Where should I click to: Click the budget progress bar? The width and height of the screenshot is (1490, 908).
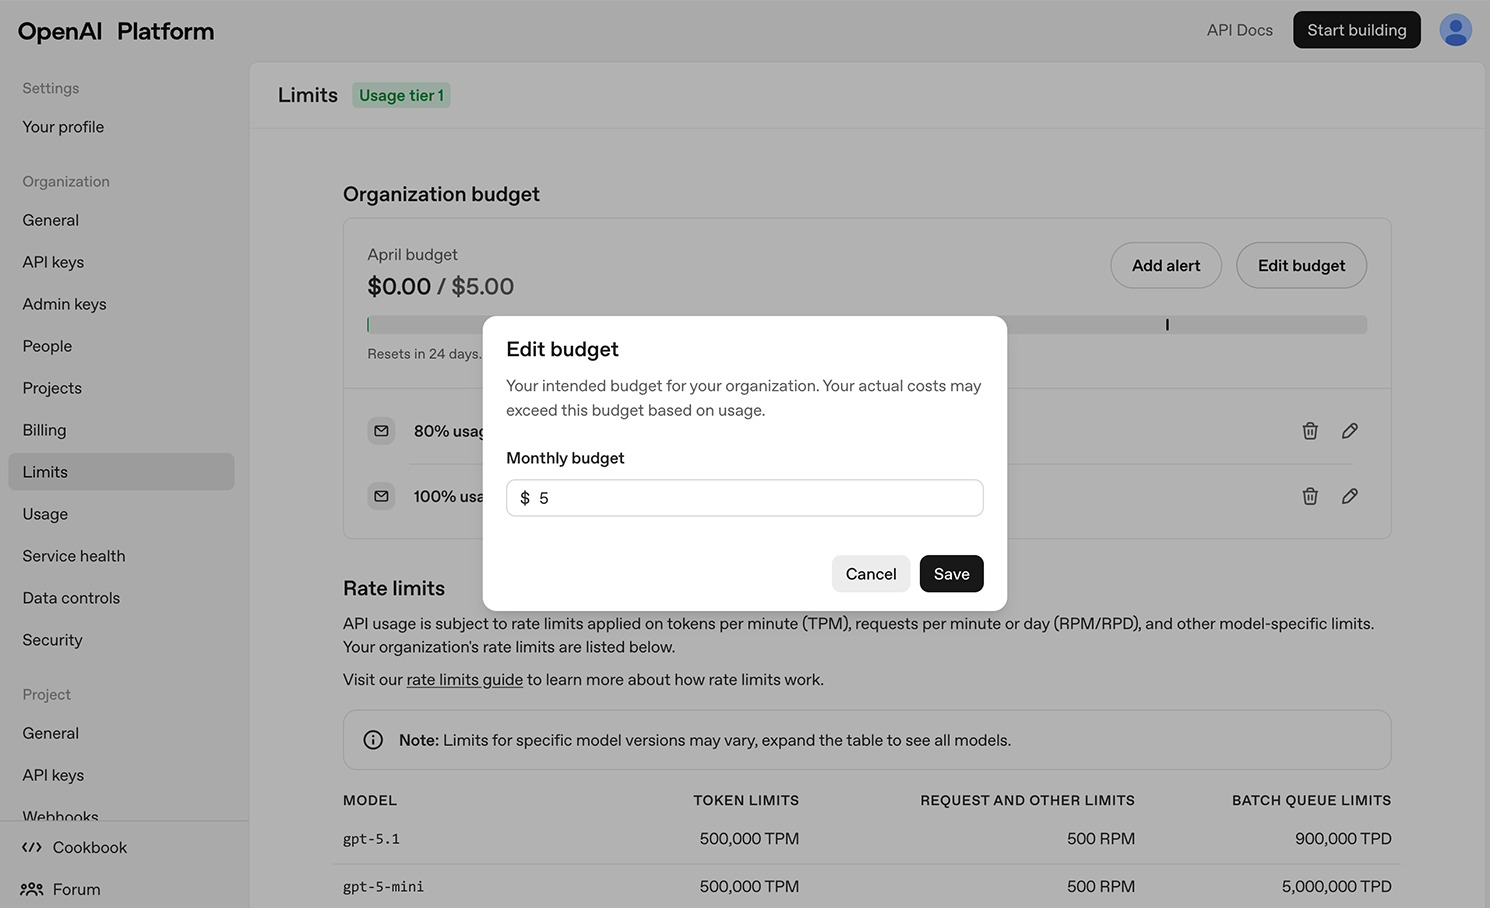coord(1180,325)
